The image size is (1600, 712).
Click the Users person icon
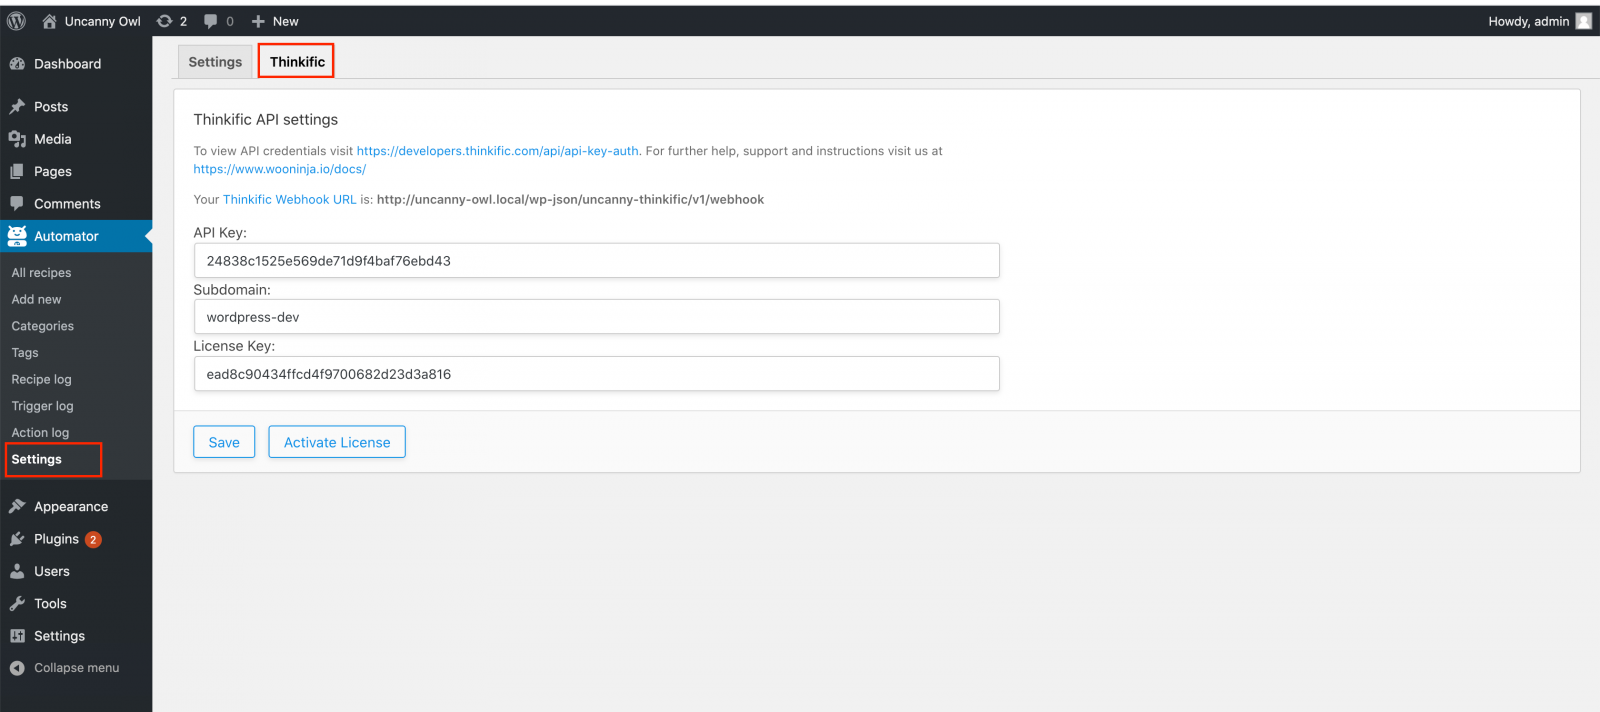point(17,571)
